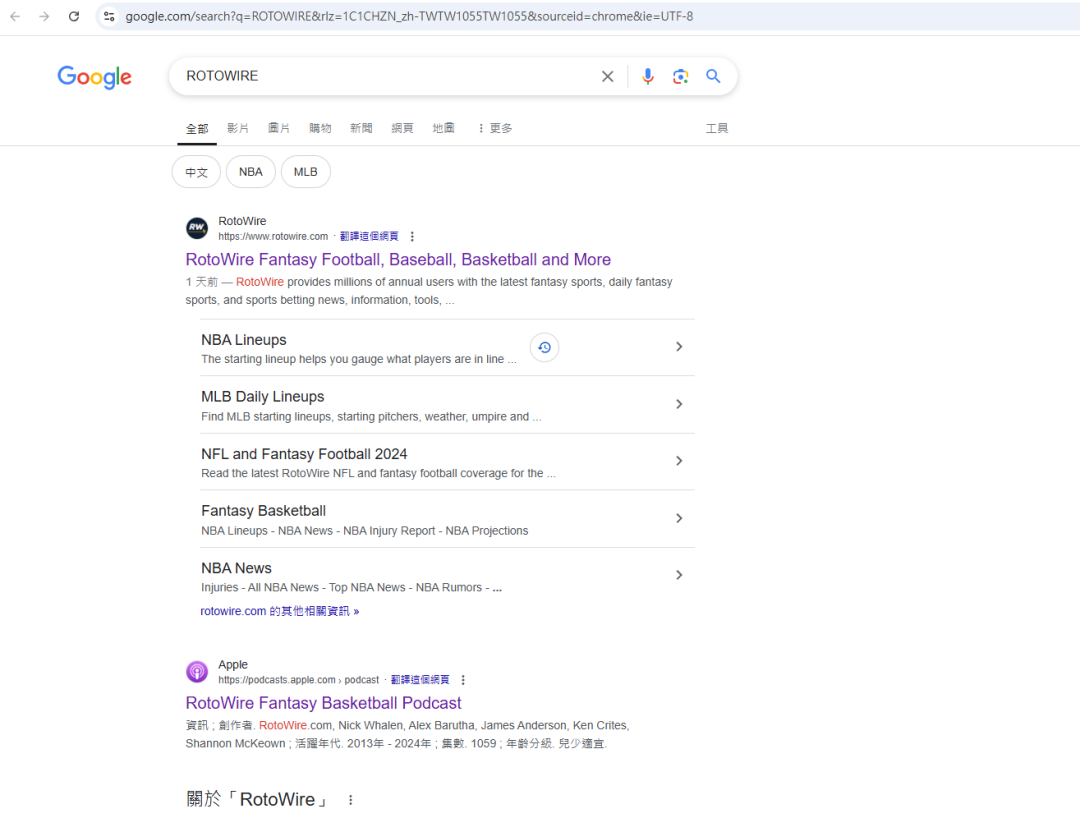1080x818 pixels.
Task: Open three-dot menu next to 關於「RotoWire」
Action: tap(351, 799)
